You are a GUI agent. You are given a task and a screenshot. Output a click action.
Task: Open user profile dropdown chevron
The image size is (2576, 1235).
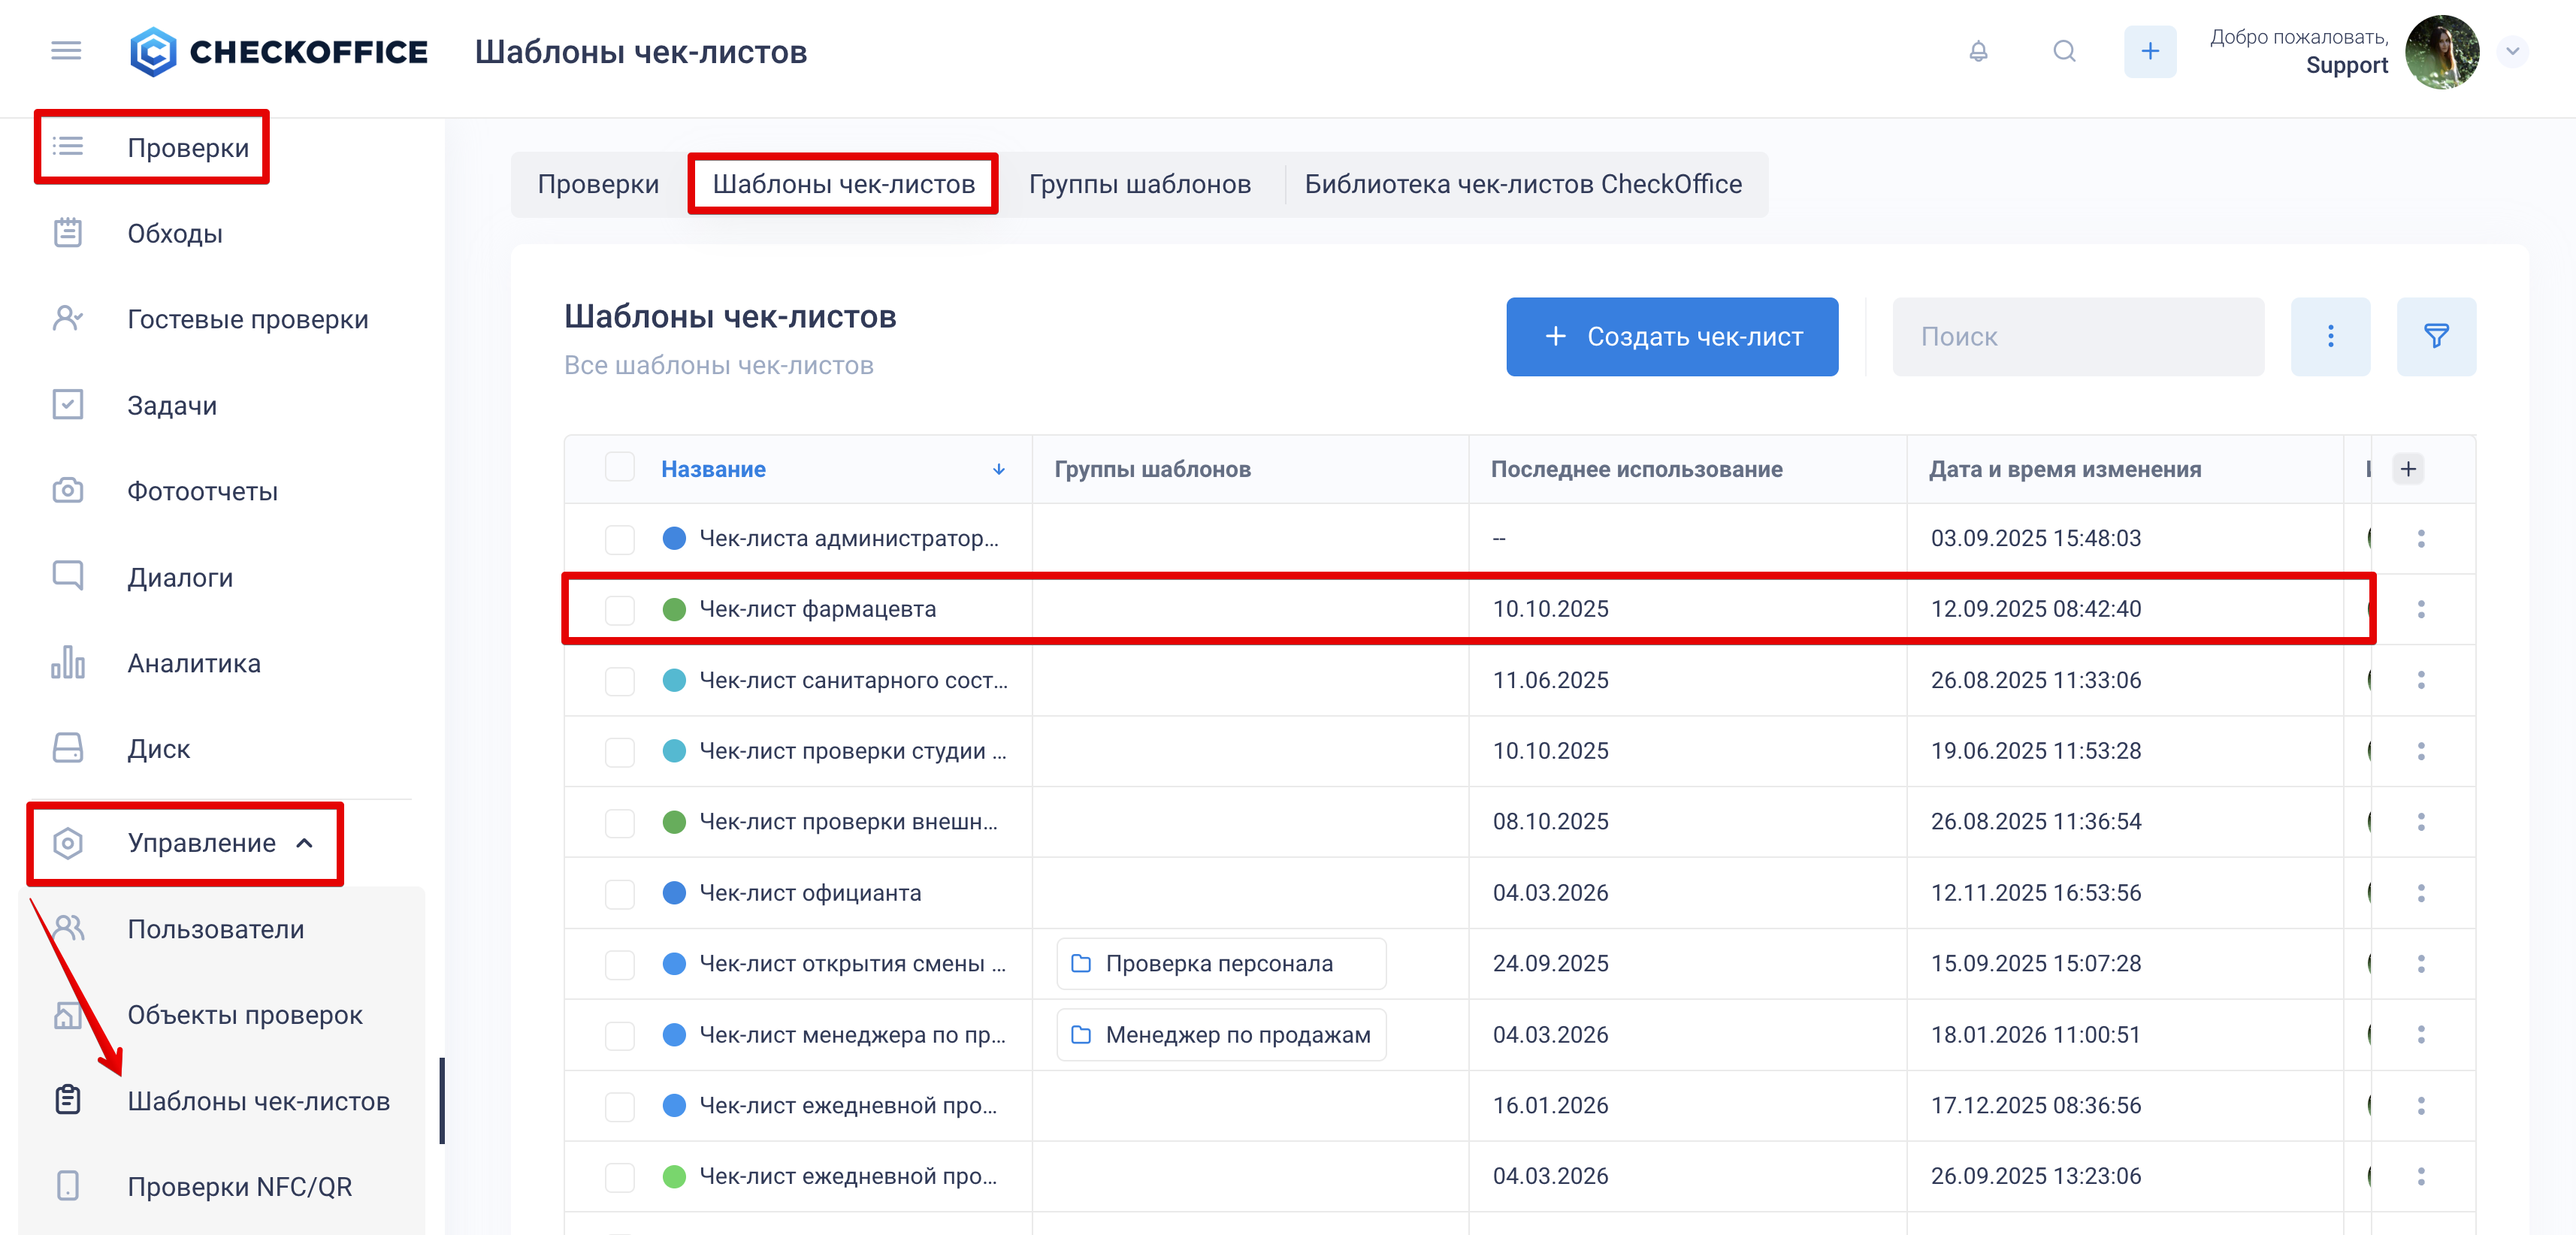[x=2511, y=51]
